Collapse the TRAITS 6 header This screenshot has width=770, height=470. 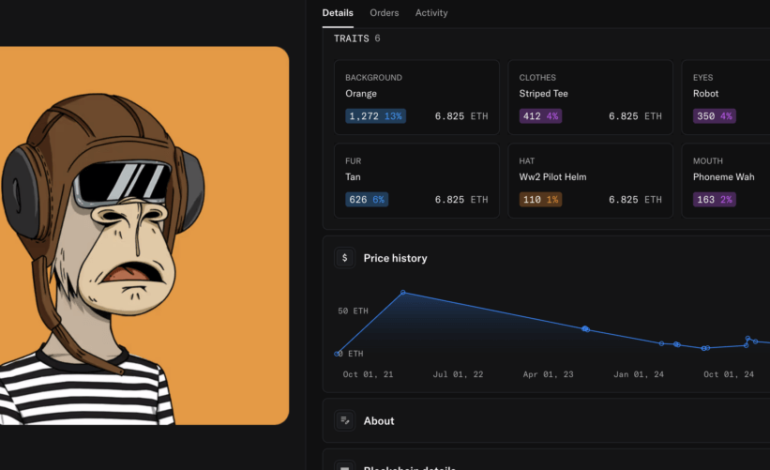(356, 39)
